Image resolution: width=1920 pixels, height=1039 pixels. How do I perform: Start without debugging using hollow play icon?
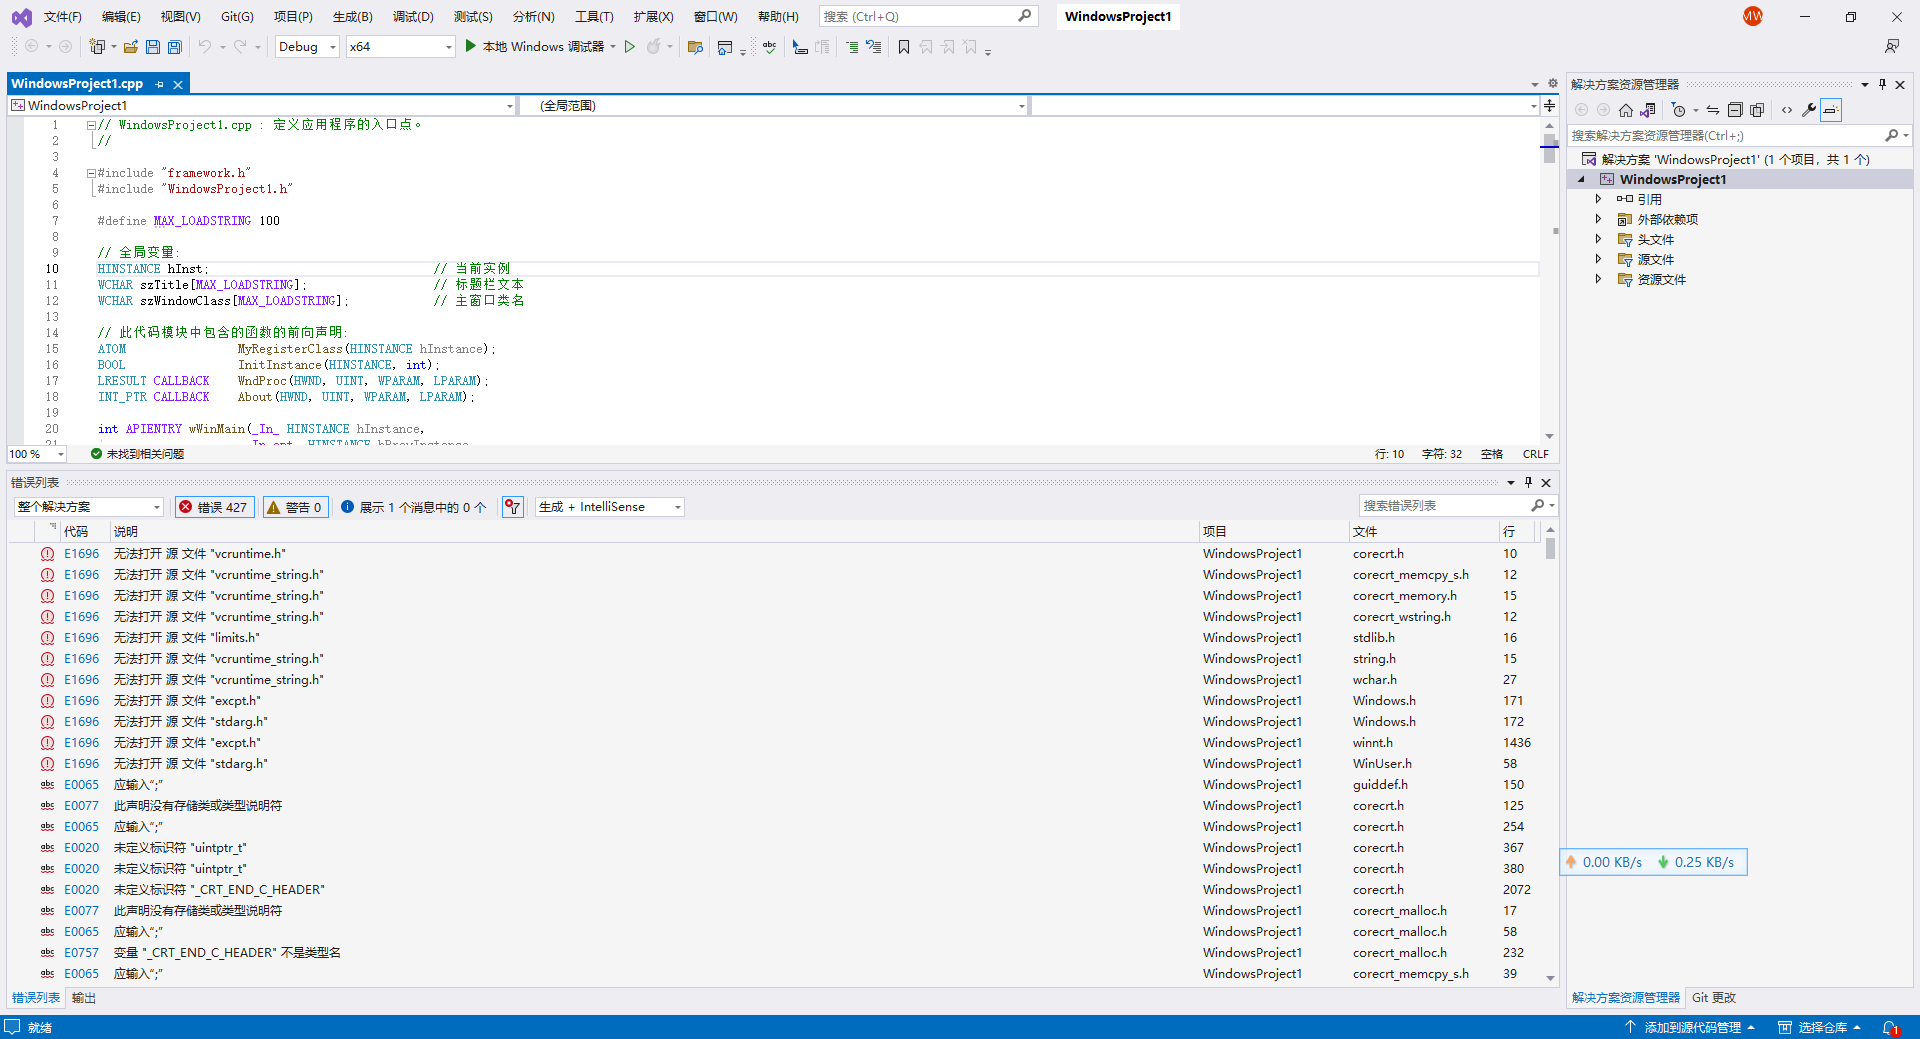pyautogui.click(x=630, y=47)
